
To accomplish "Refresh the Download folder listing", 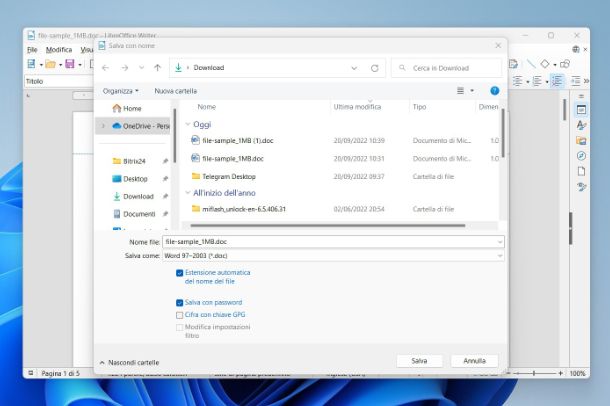I will tap(375, 68).
